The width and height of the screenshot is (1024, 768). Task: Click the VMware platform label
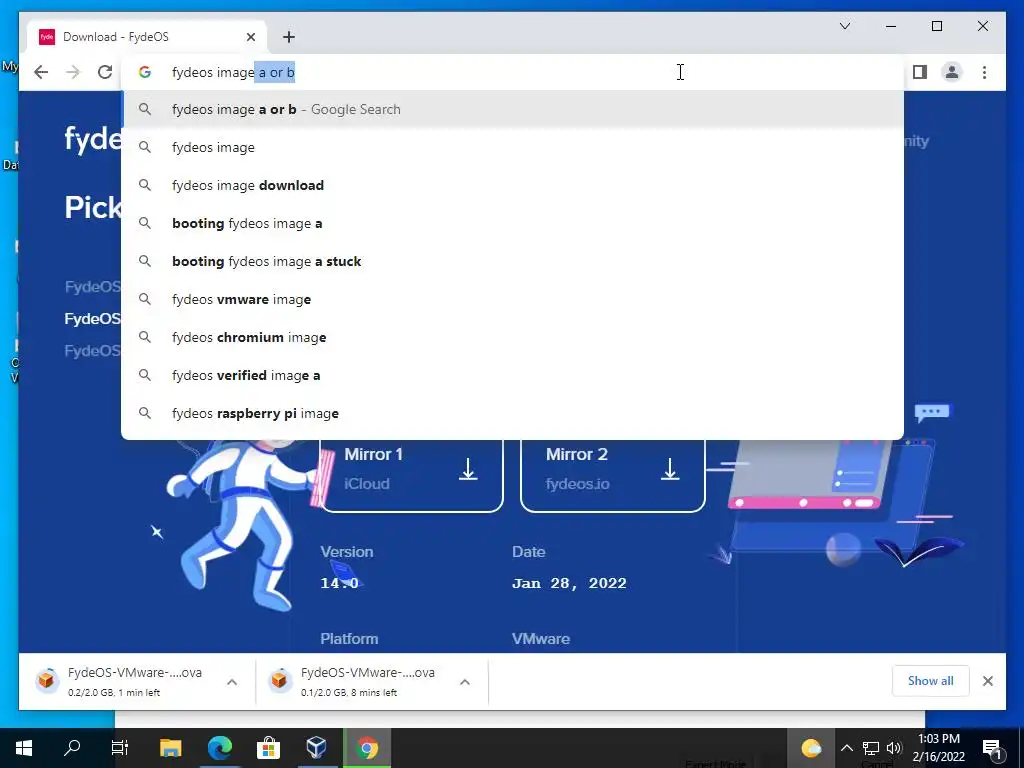point(541,639)
